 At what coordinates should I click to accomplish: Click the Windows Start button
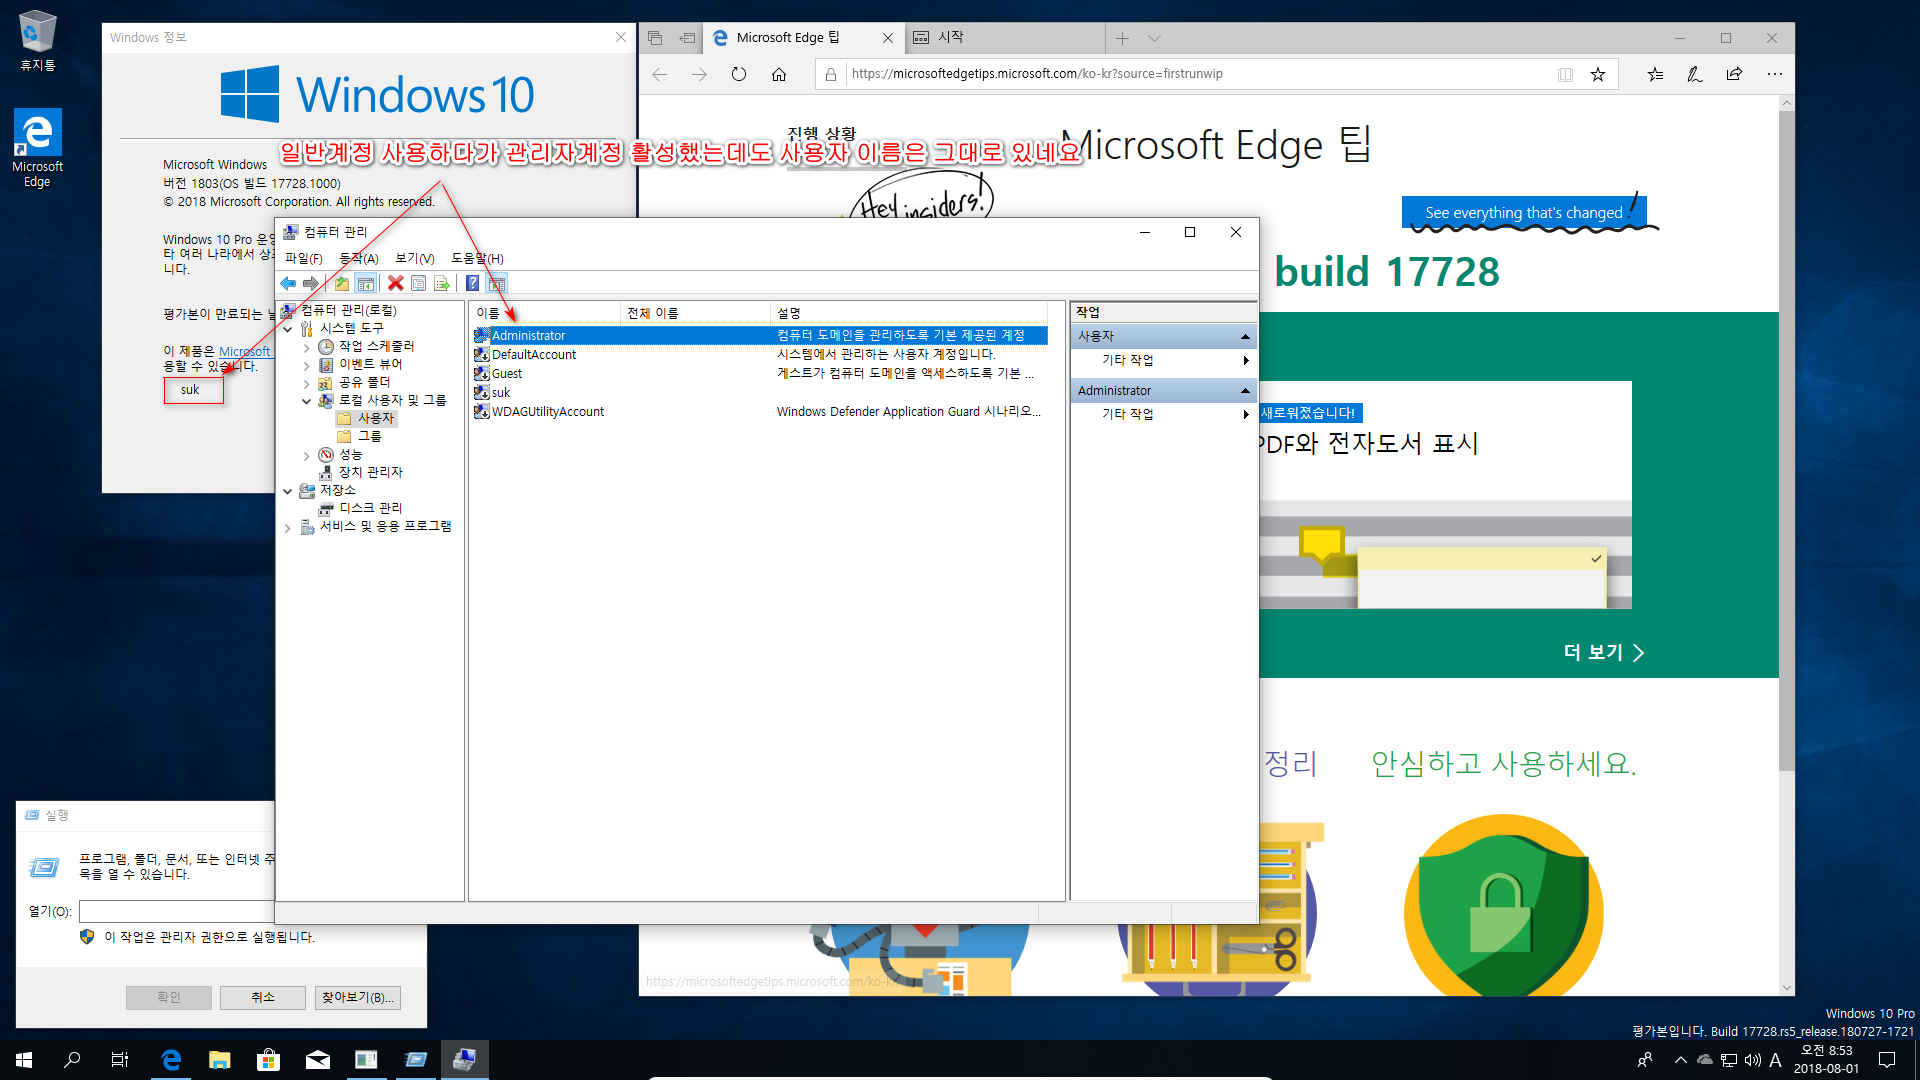(x=24, y=1060)
